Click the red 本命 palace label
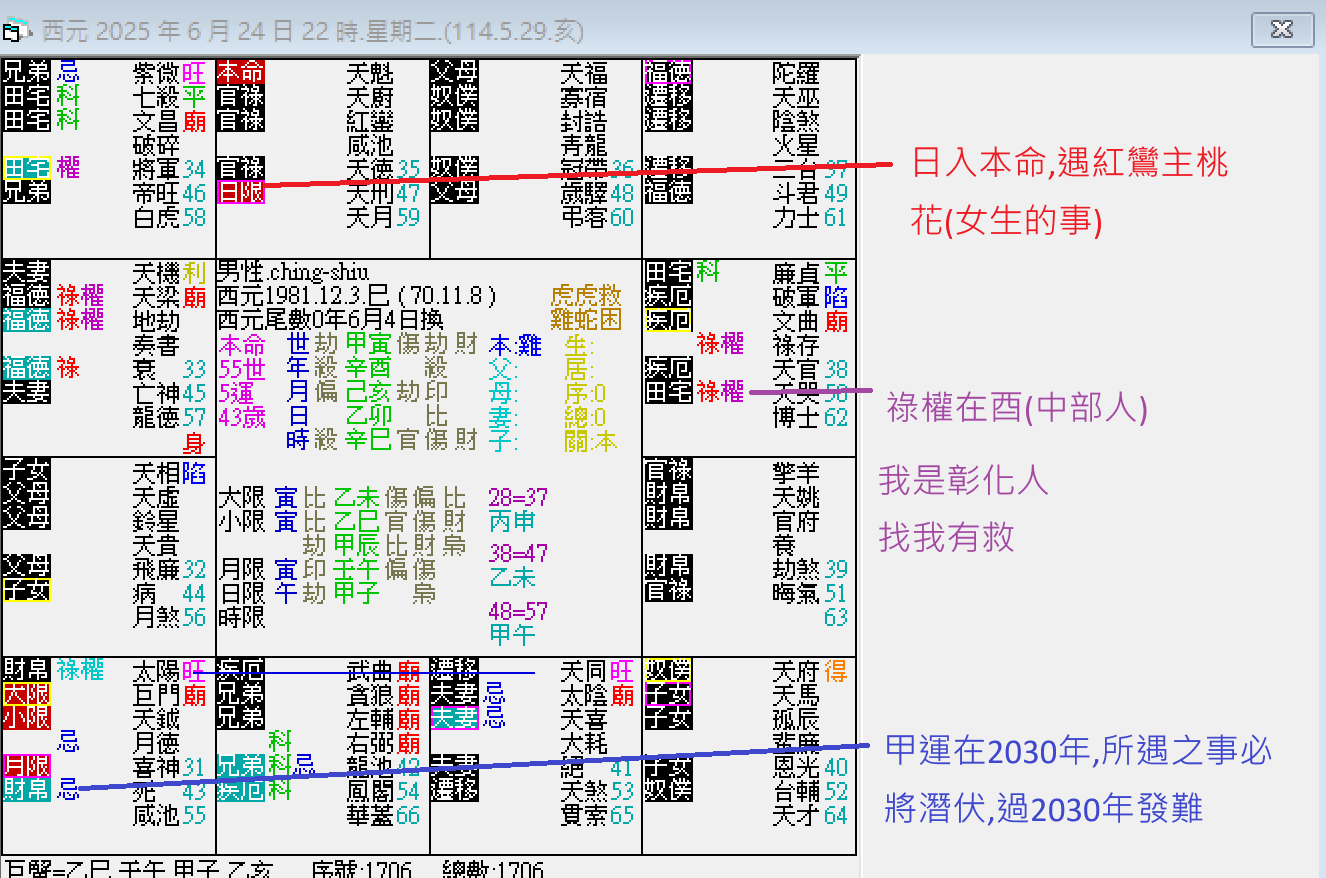 click(241, 72)
